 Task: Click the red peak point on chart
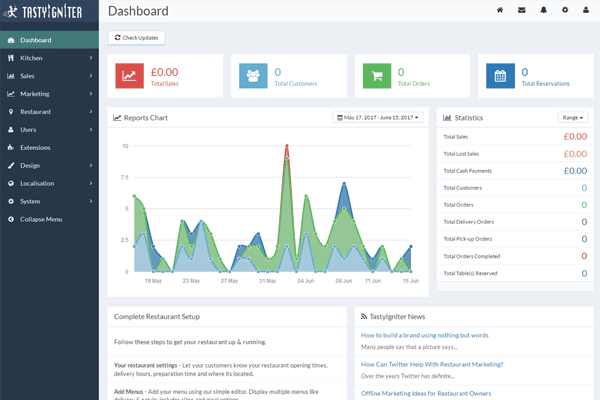tap(287, 146)
